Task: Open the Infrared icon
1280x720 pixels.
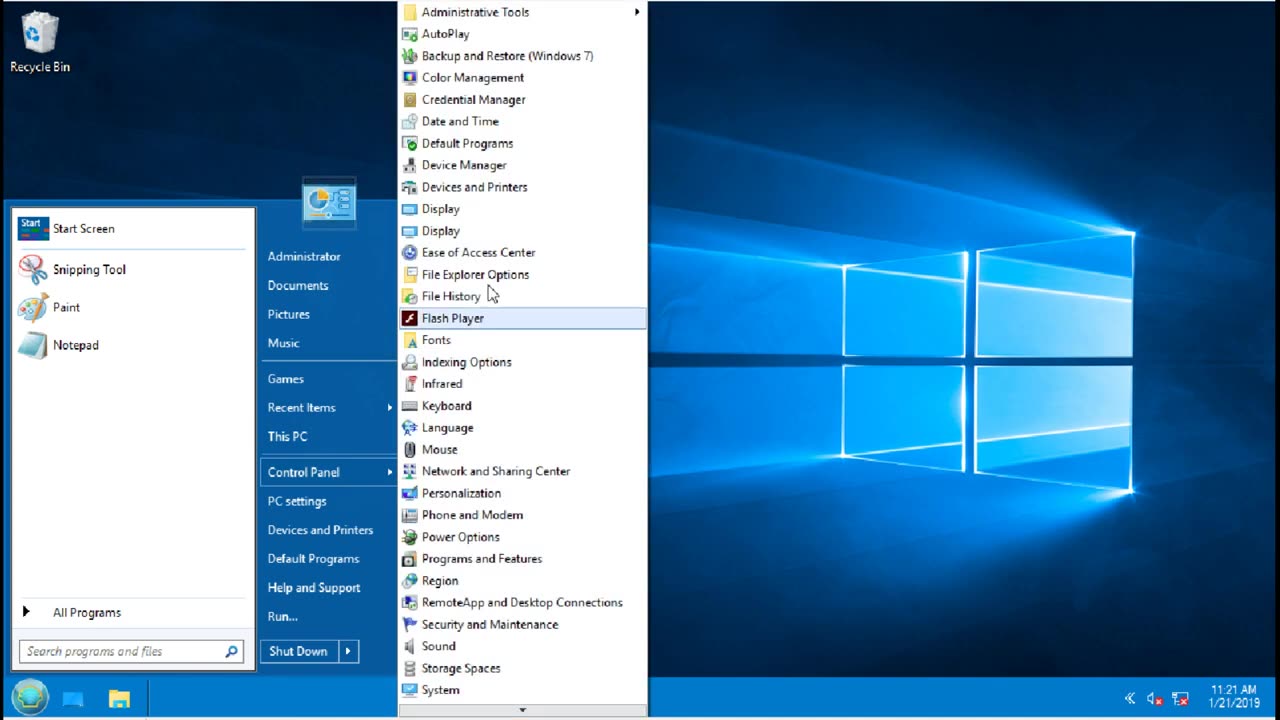Action: coord(409,384)
